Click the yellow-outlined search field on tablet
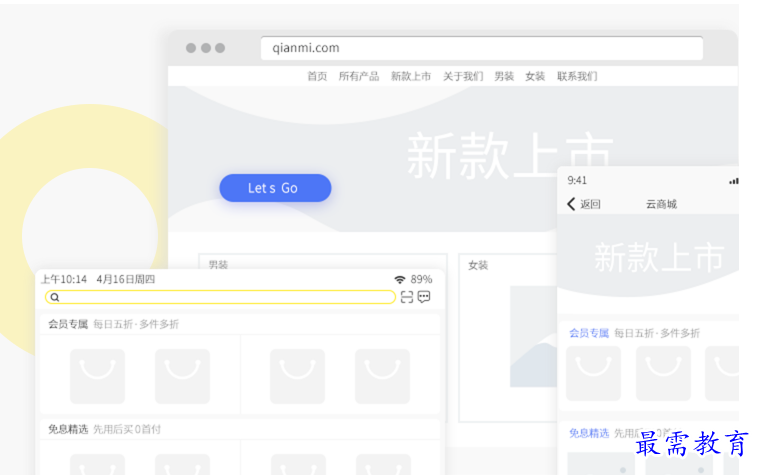The height and width of the screenshot is (475, 757). click(x=220, y=297)
